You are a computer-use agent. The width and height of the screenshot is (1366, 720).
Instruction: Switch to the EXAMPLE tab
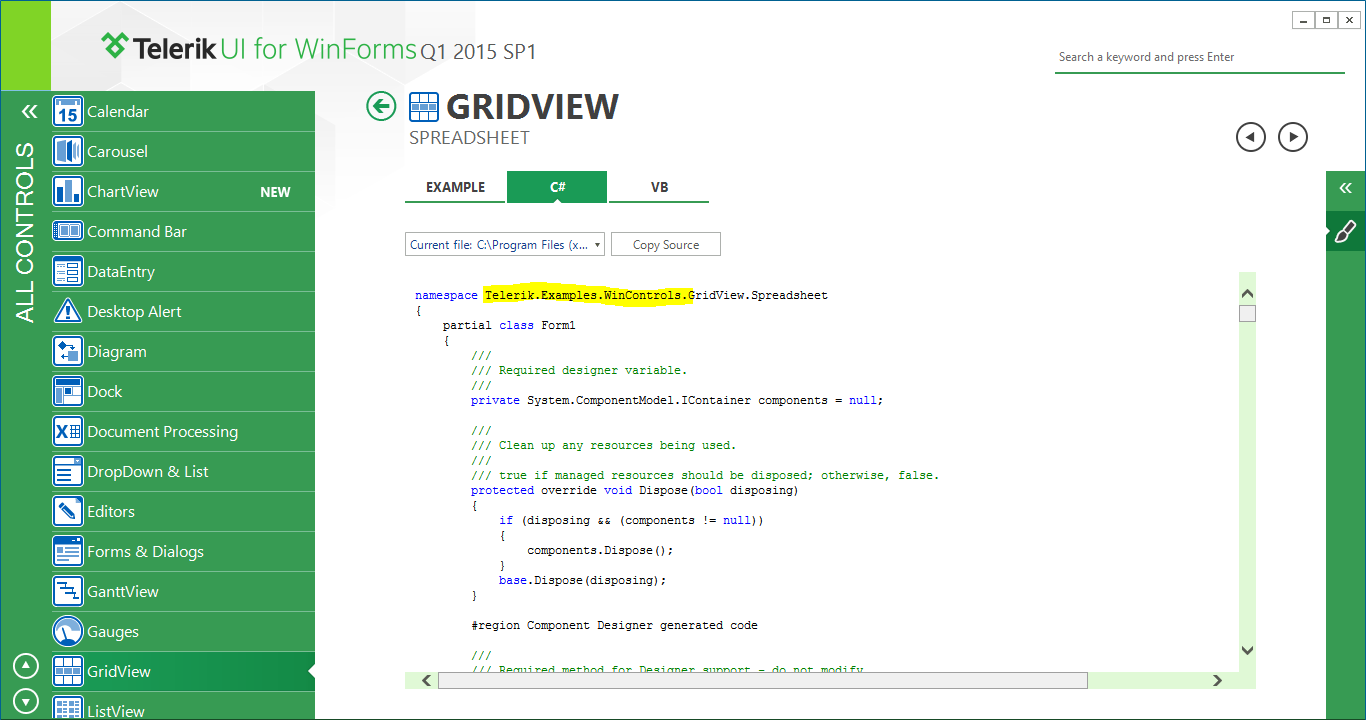coord(455,187)
